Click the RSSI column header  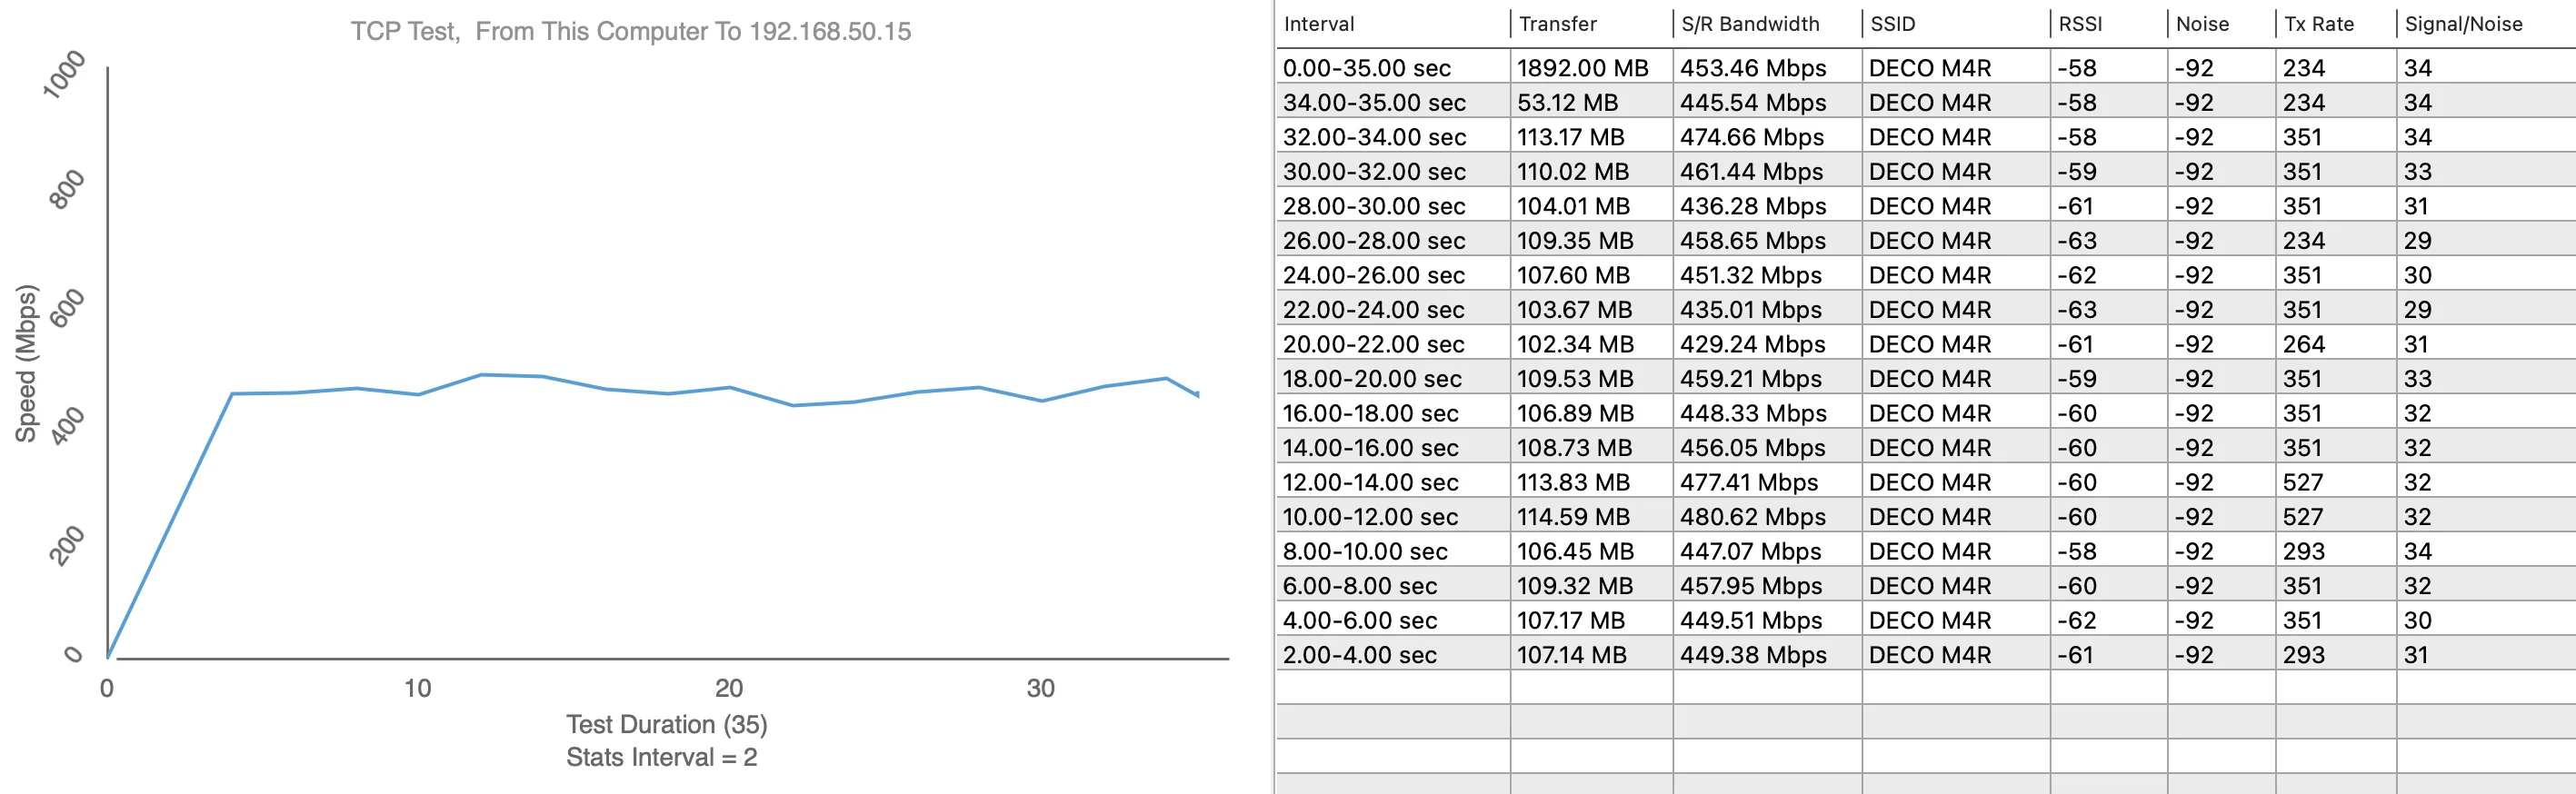pos(2080,24)
